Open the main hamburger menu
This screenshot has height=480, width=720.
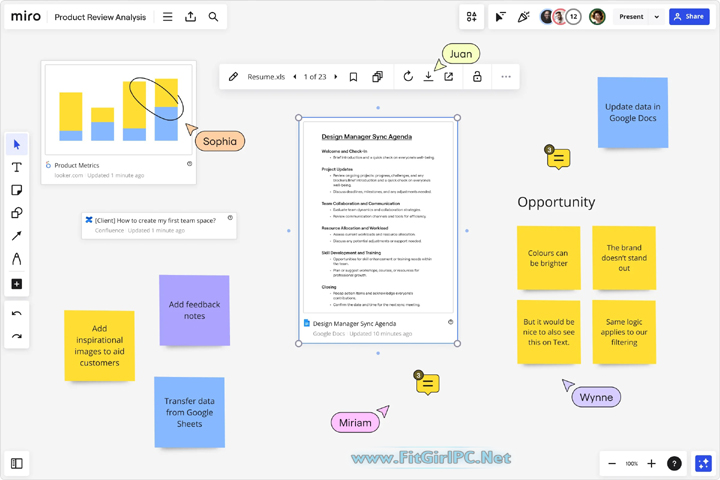tap(167, 17)
